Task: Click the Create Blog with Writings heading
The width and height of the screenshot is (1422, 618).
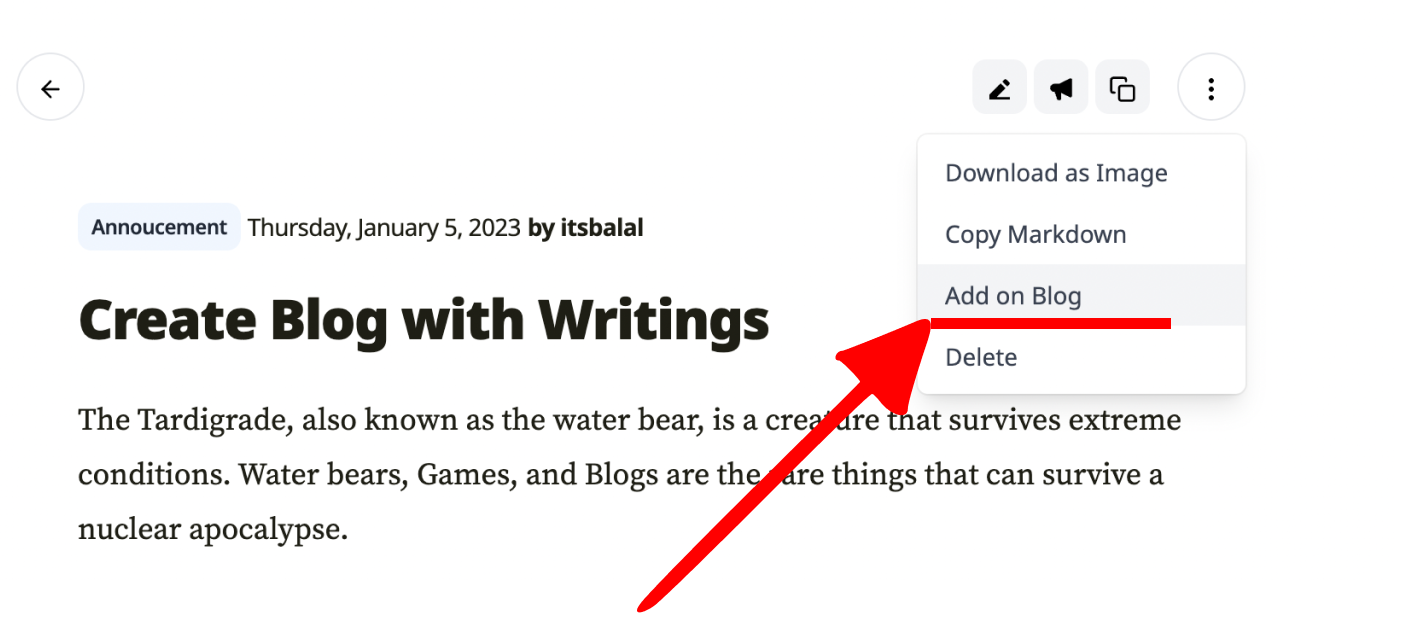Action: (424, 319)
